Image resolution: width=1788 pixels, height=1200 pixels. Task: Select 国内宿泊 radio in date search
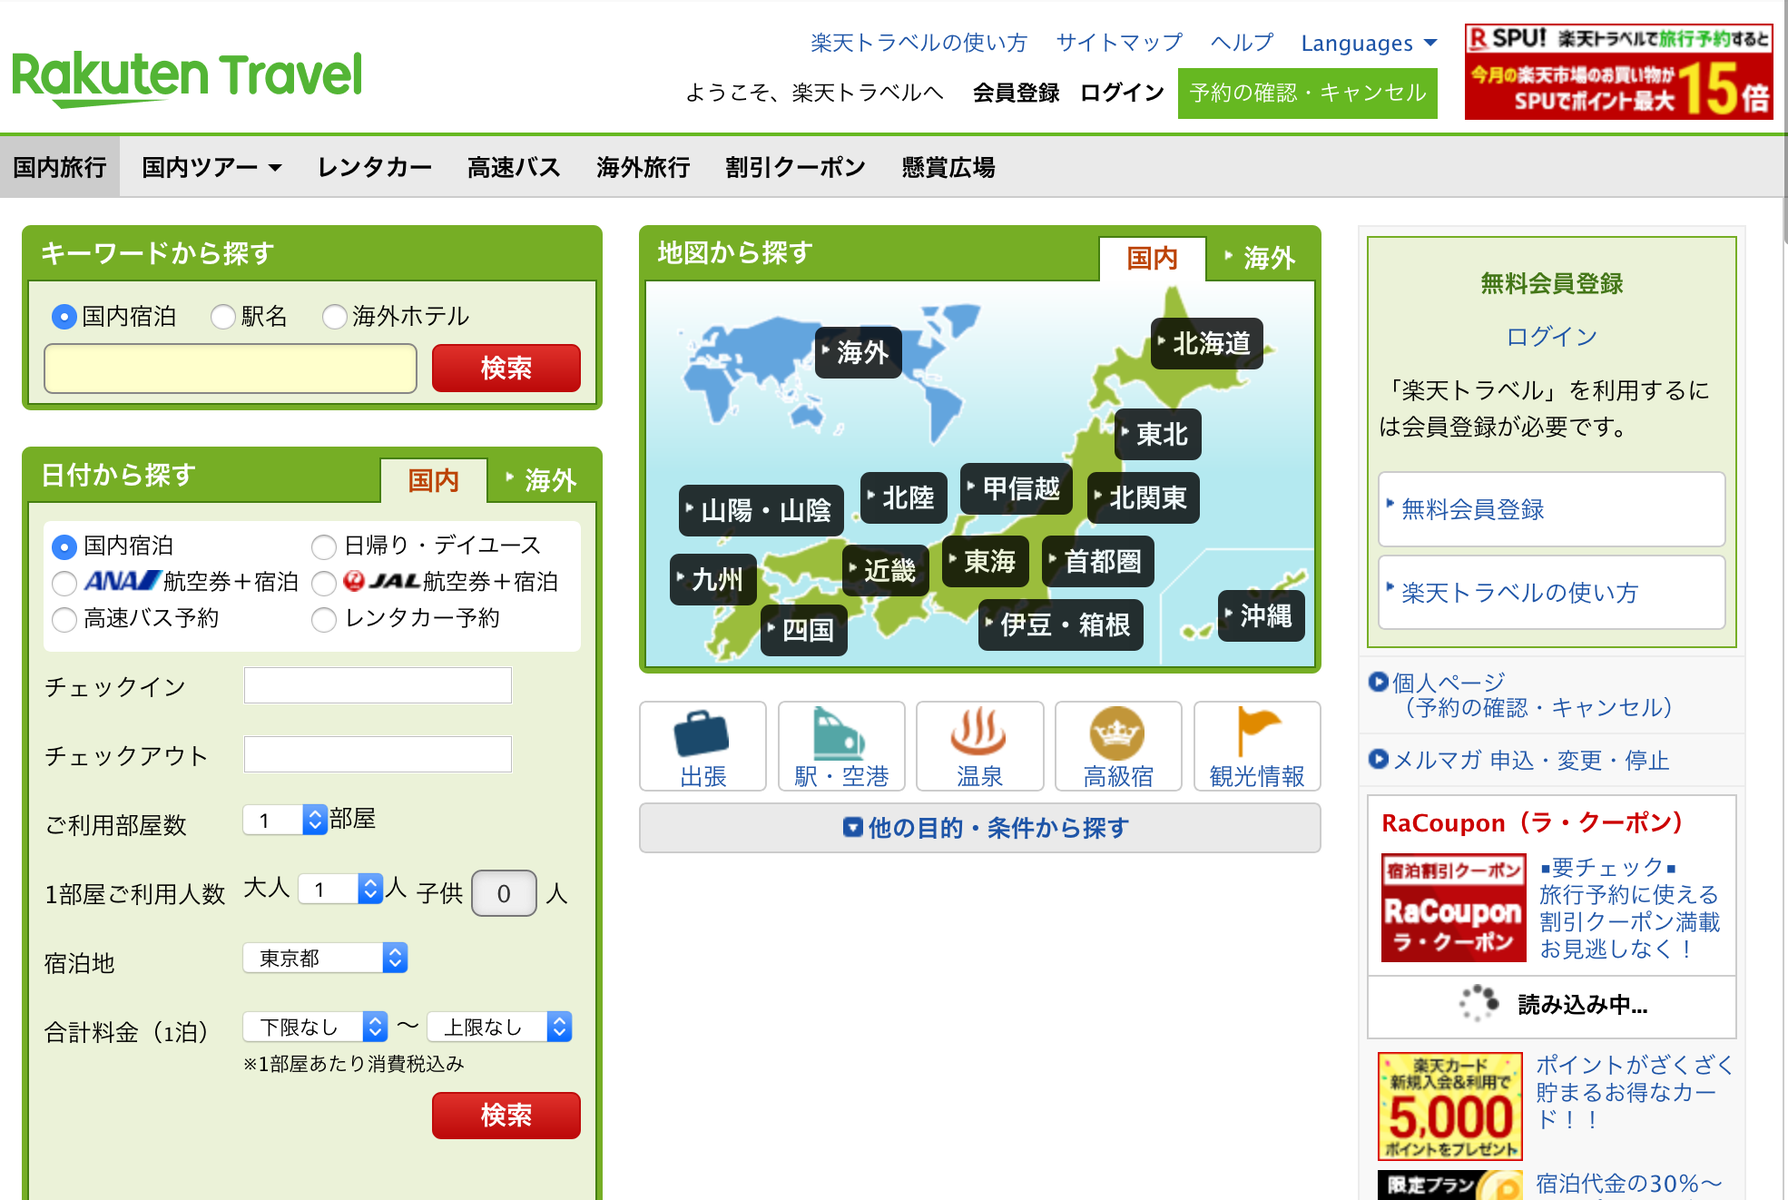tap(64, 547)
